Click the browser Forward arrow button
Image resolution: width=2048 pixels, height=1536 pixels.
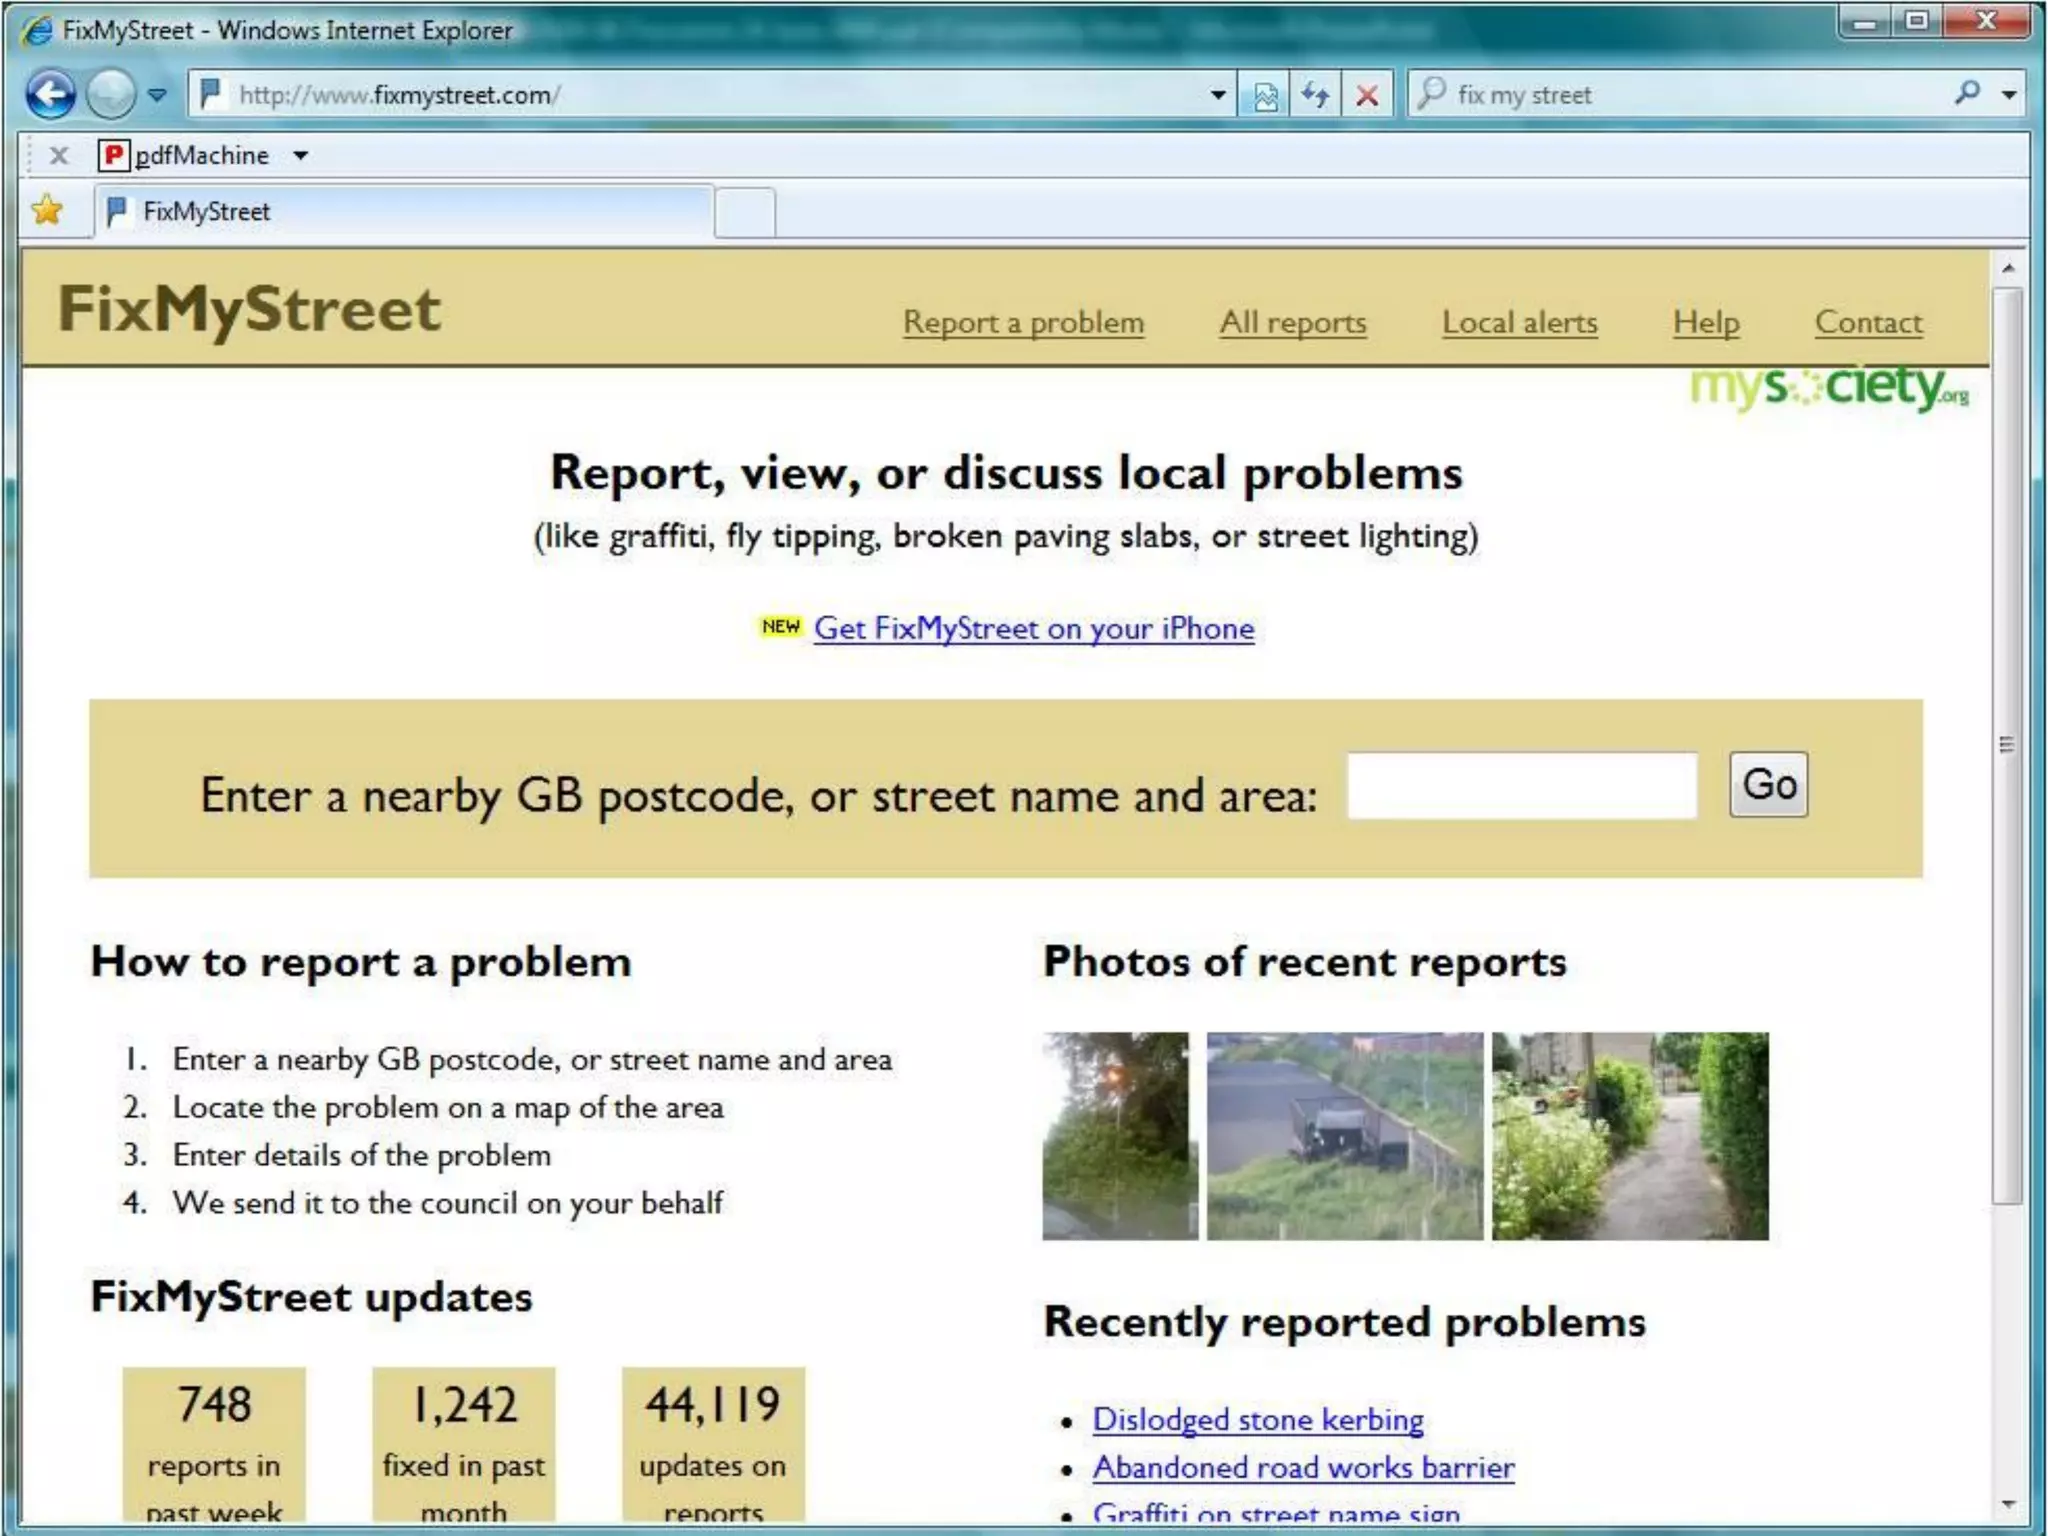pyautogui.click(x=110, y=95)
